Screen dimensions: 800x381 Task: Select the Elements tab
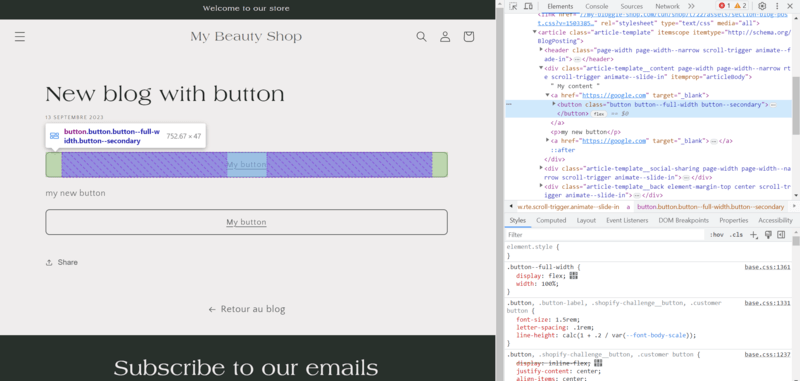click(x=560, y=6)
